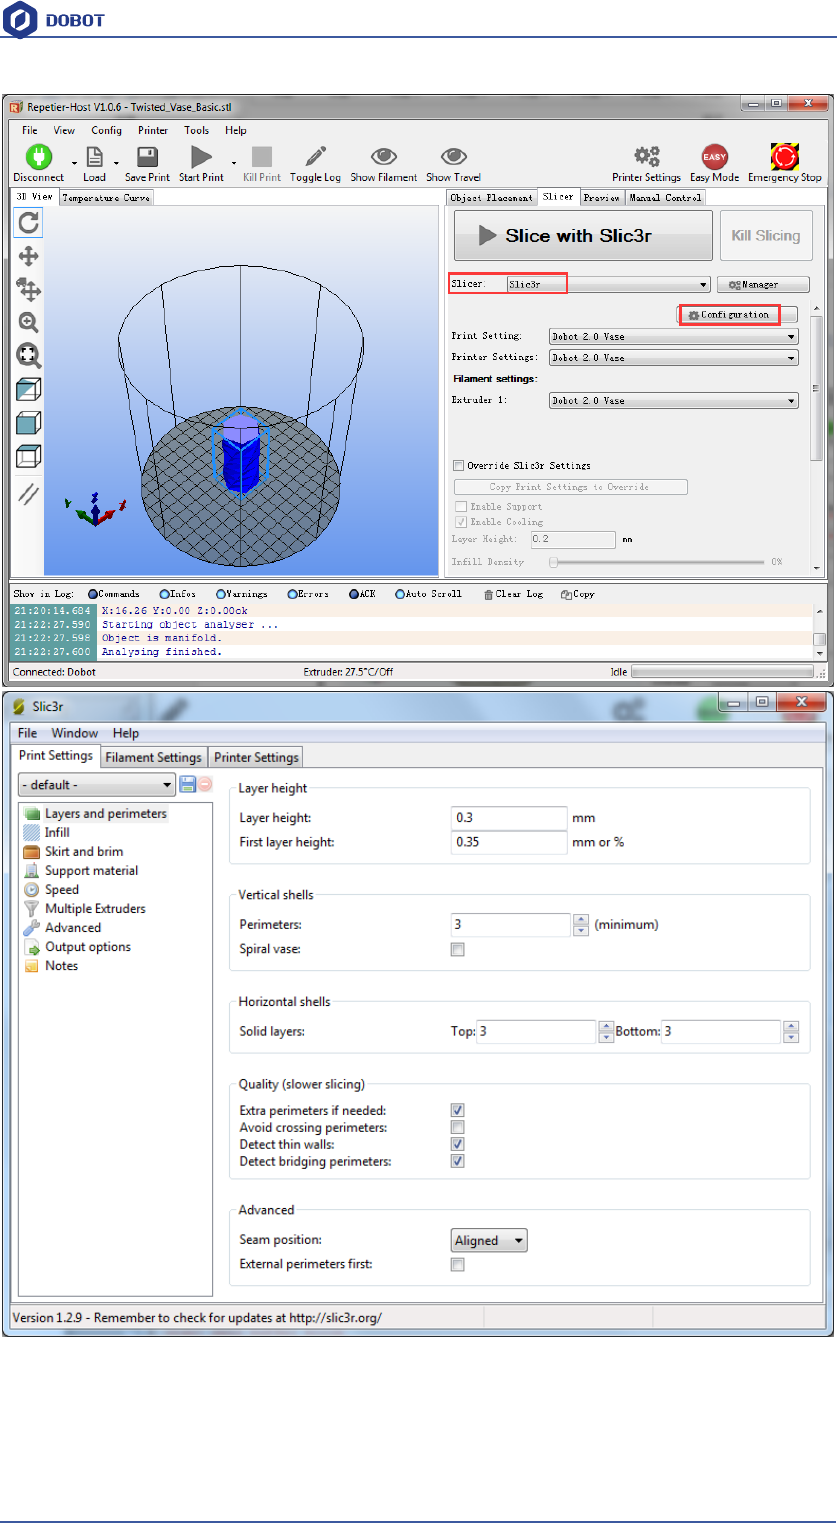Check Override Slic3r Settings

coord(459,465)
